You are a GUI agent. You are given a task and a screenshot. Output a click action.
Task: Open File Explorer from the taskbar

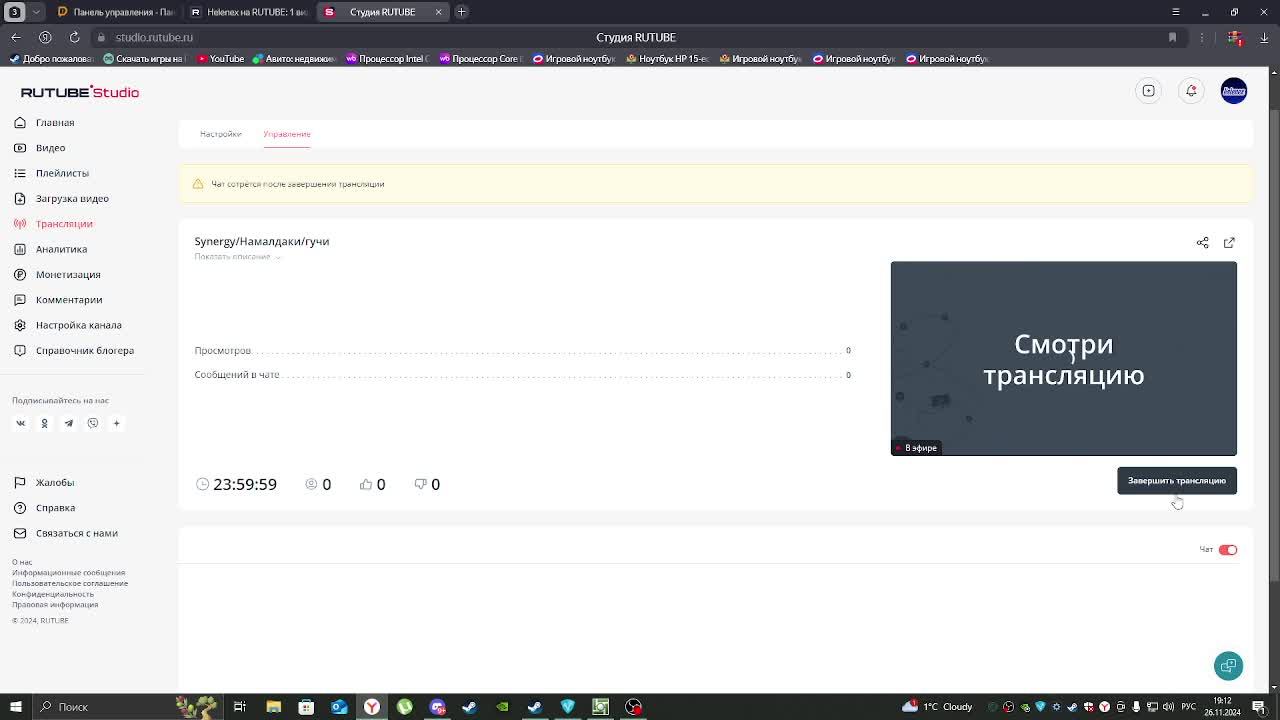(x=273, y=707)
